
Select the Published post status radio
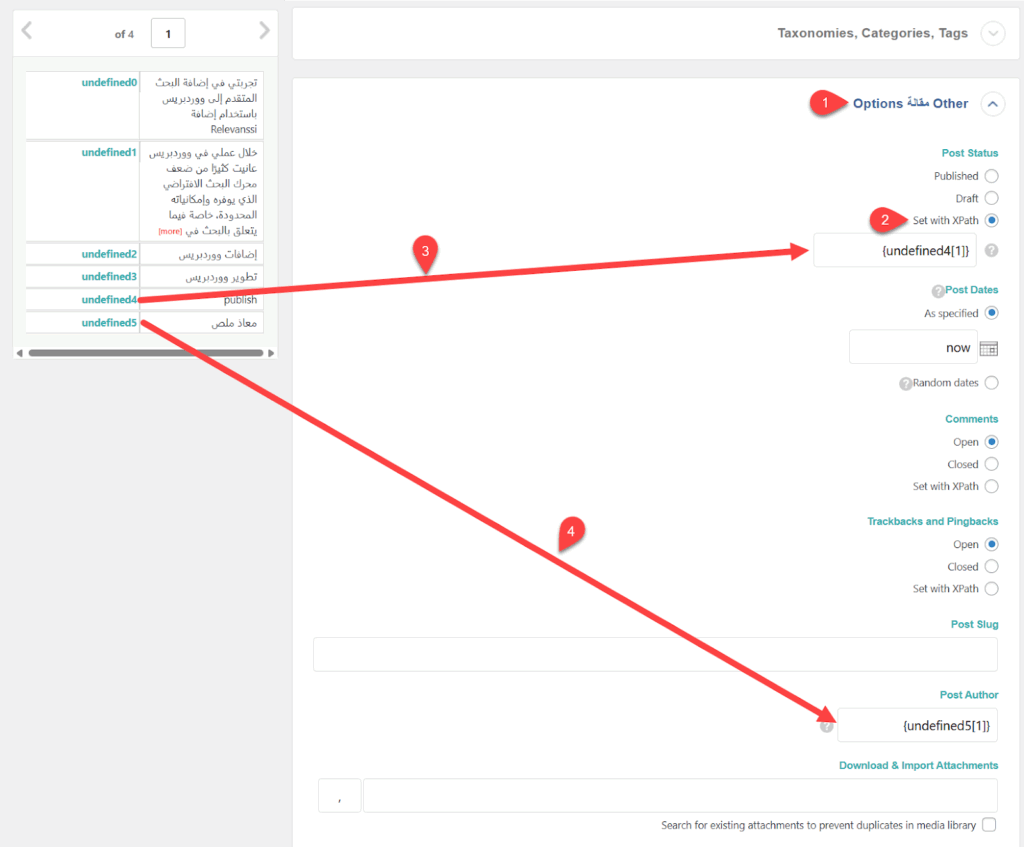click(x=991, y=176)
